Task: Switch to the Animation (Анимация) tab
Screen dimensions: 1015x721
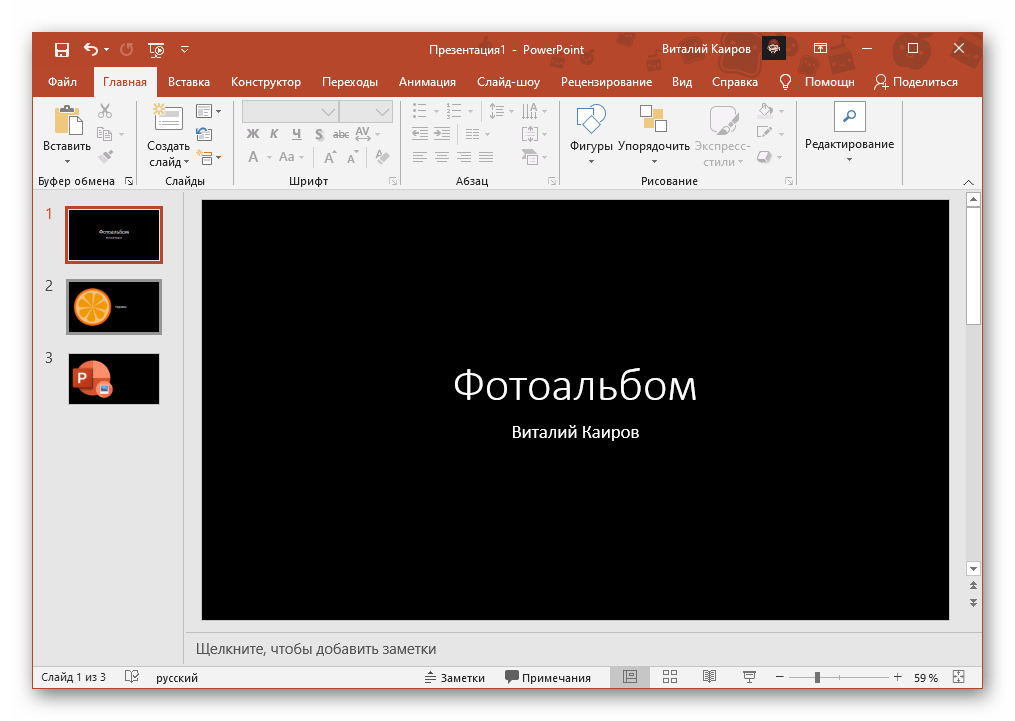Action: coord(427,82)
